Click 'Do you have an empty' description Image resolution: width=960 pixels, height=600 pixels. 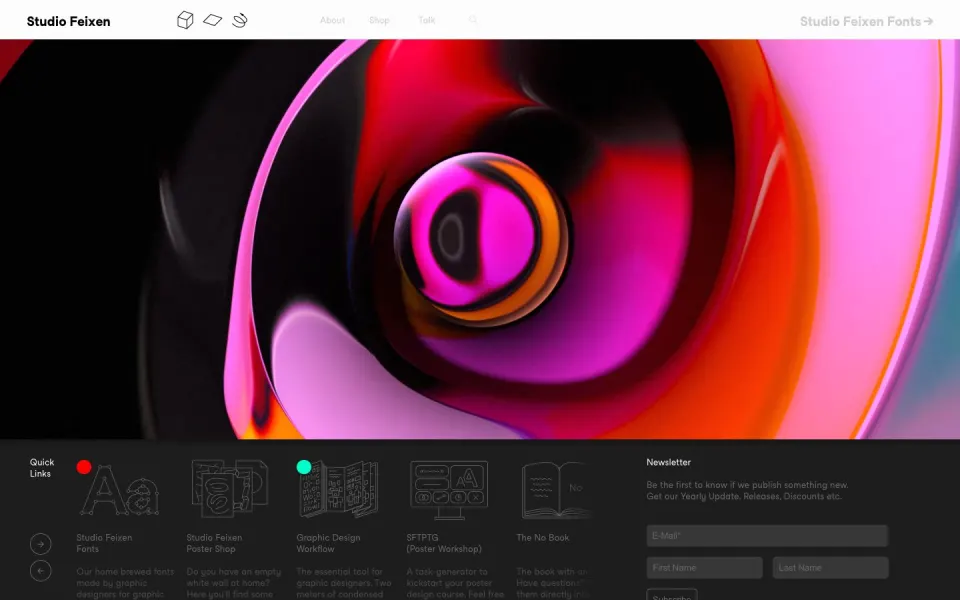tap(233, 583)
